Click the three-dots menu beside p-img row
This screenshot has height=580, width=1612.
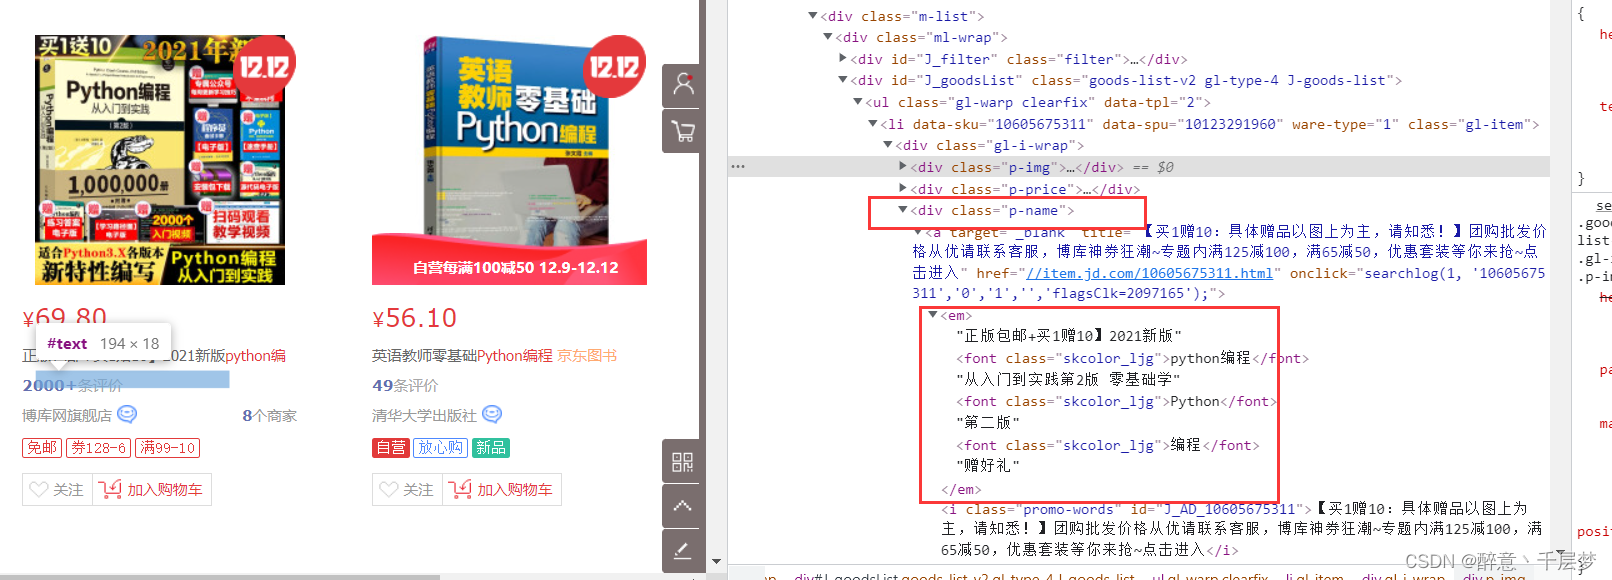[x=738, y=167]
